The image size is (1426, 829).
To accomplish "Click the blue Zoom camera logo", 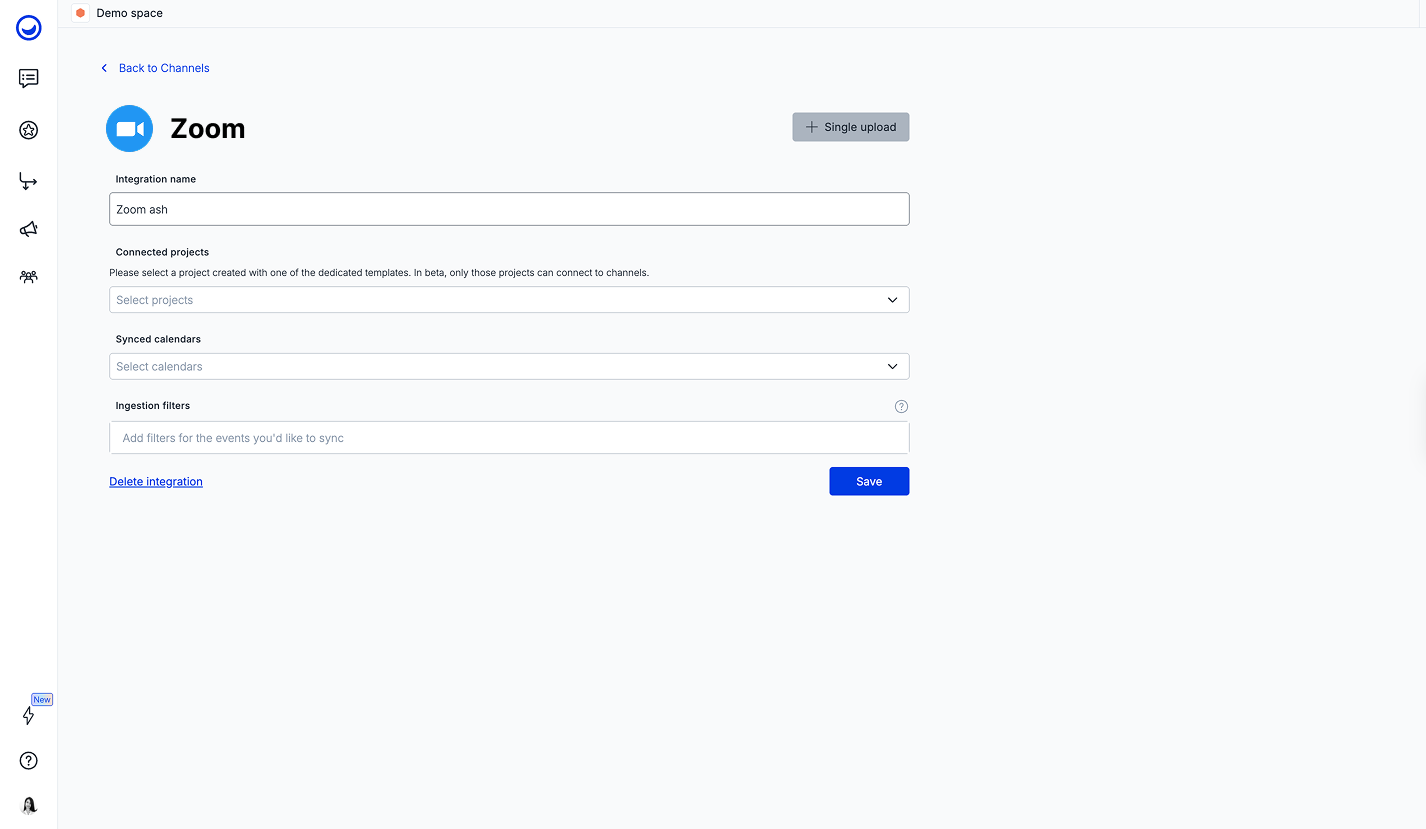I will click(x=130, y=129).
